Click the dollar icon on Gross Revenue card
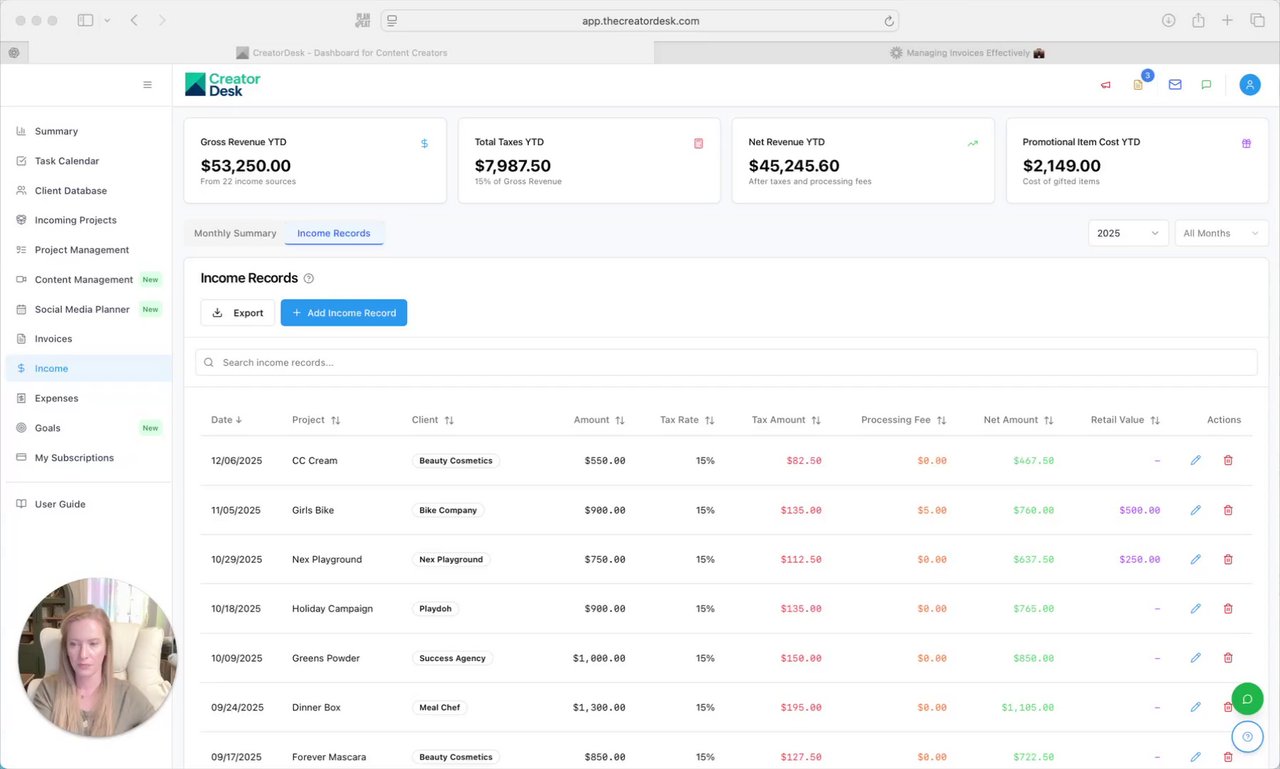The width and height of the screenshot is (1280, 769). 424,144
